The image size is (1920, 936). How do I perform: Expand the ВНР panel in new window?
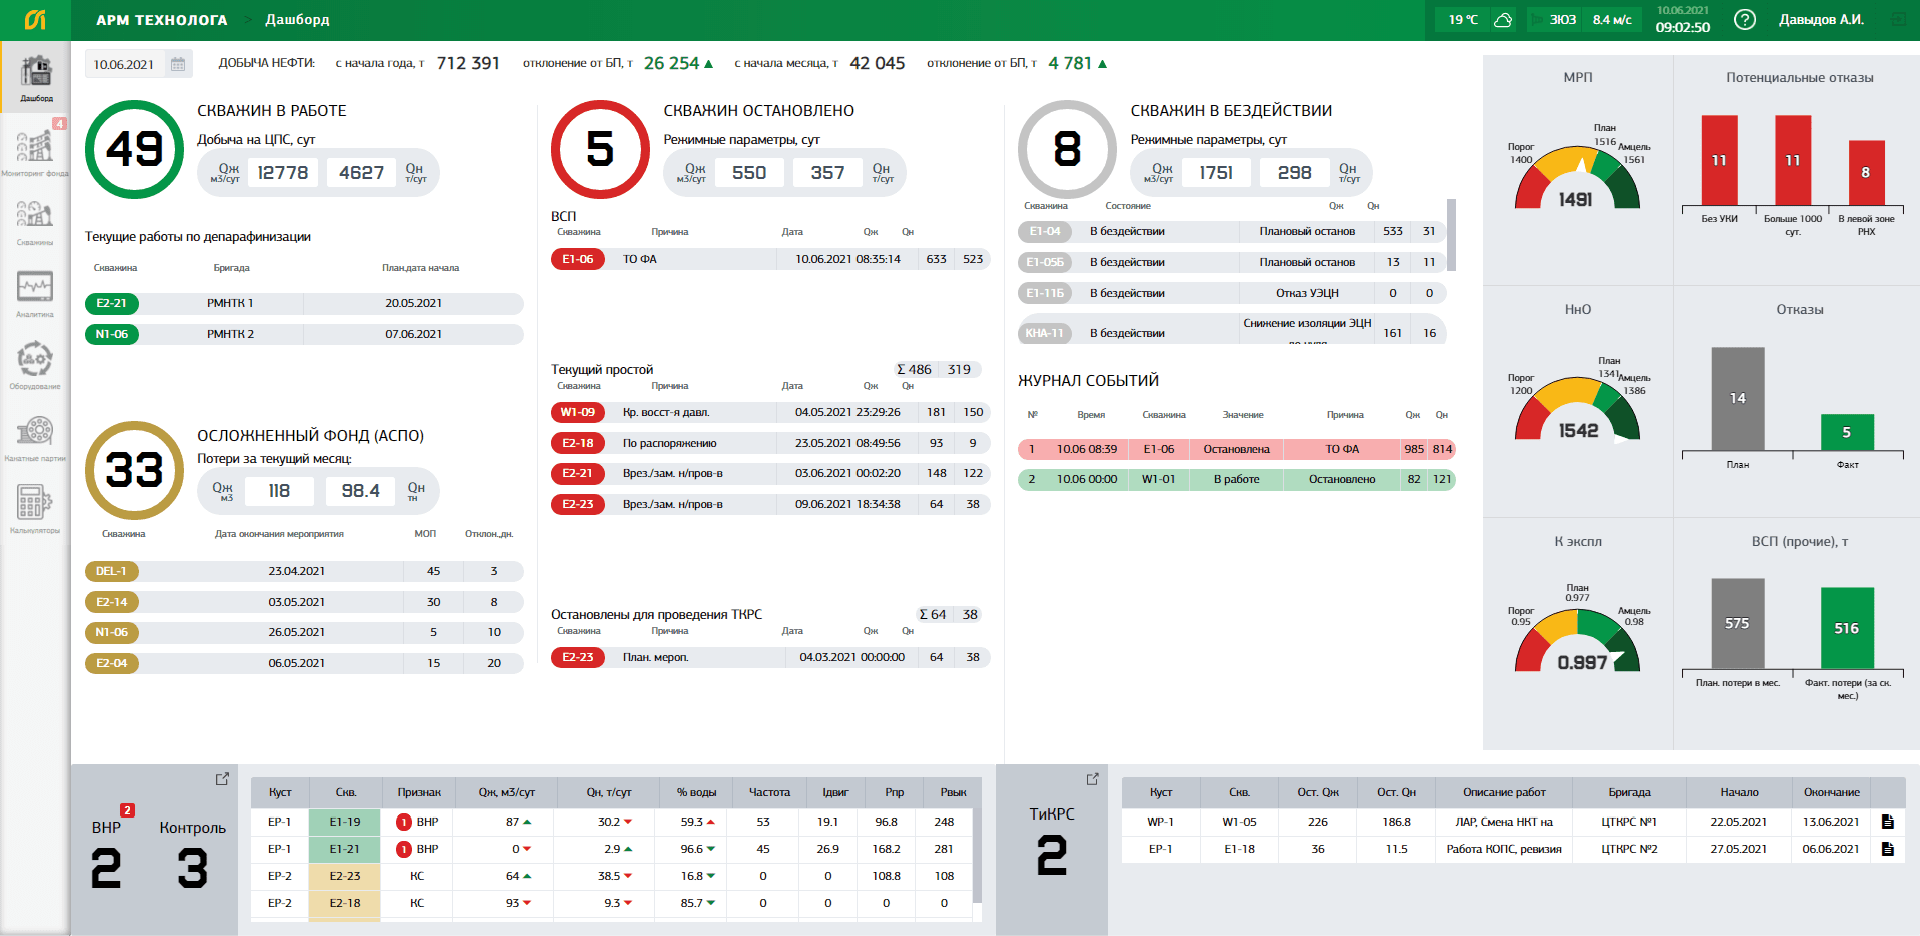pyautogui.click(x=222, y=778)
